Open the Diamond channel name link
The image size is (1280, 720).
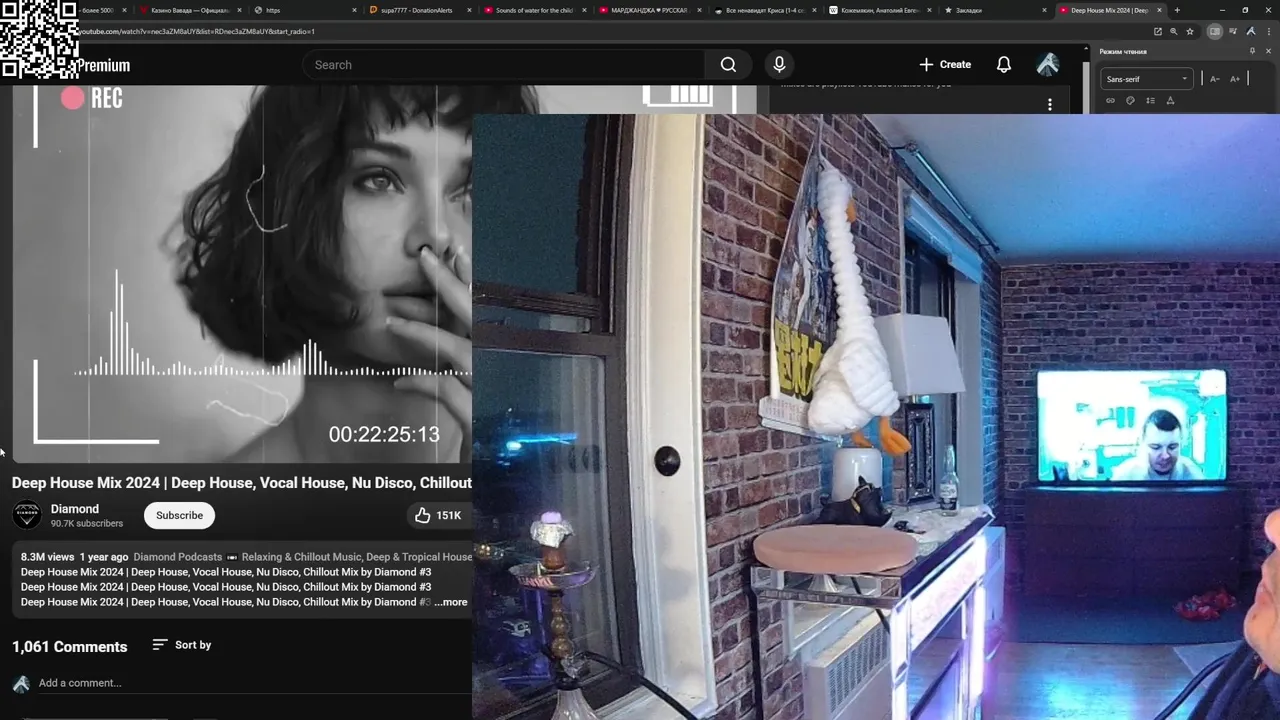tap(75, 509)
